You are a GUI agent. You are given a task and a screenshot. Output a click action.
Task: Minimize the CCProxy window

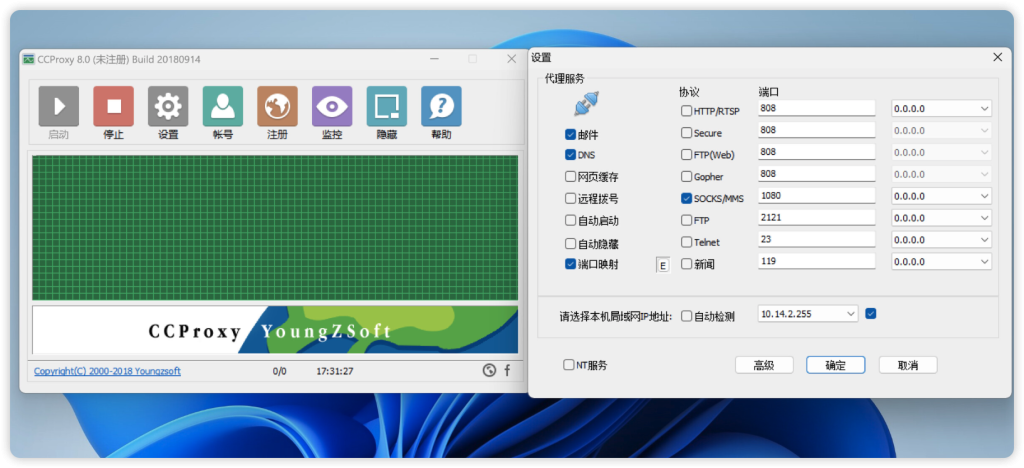pyautogui.click(x=434, y=59)
